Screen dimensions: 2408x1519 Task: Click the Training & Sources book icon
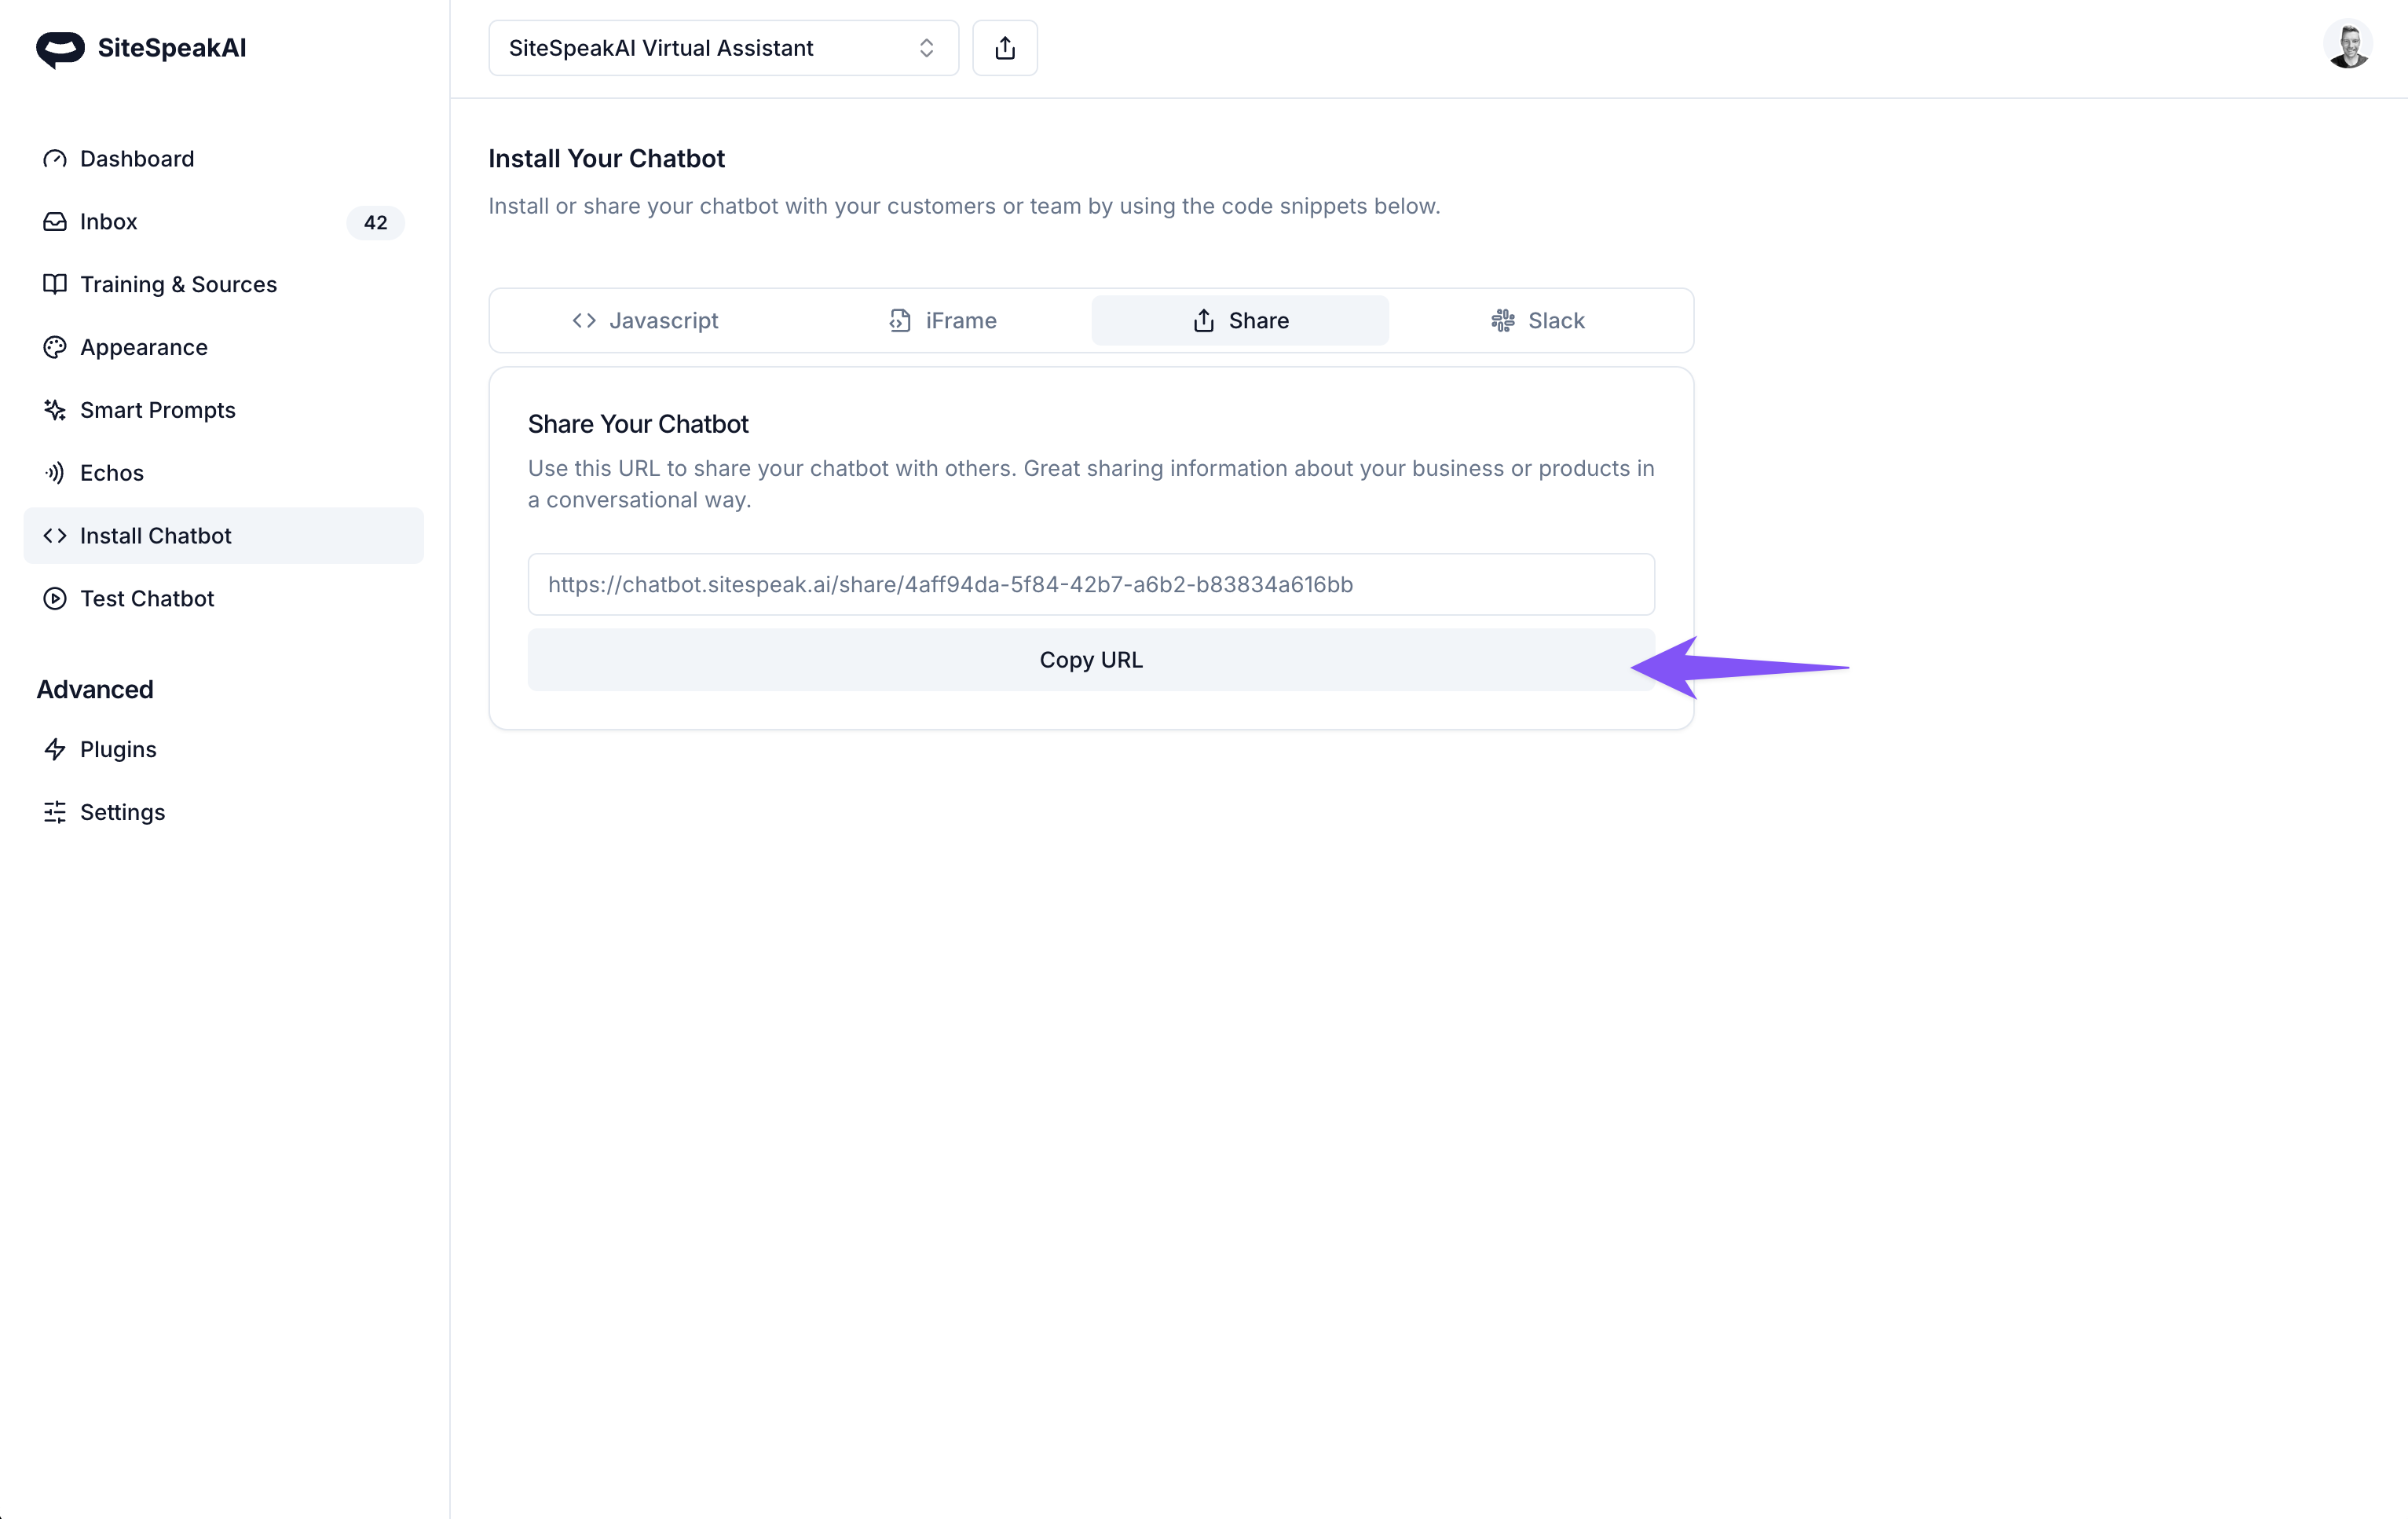pyautogui.click(x=55, y=284)
